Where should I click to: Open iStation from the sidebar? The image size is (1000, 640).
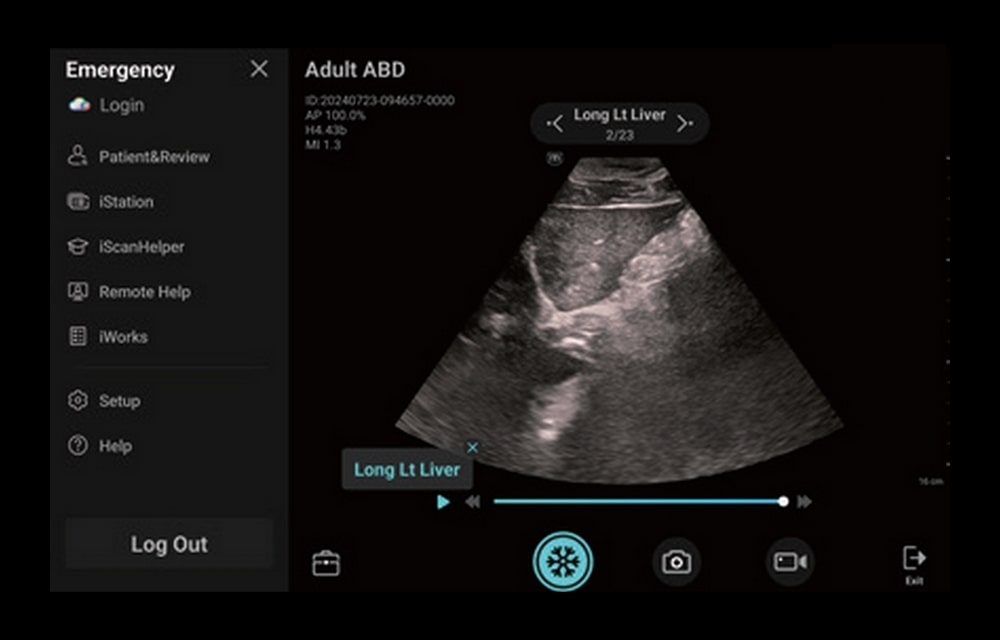[x=112, y=202]
